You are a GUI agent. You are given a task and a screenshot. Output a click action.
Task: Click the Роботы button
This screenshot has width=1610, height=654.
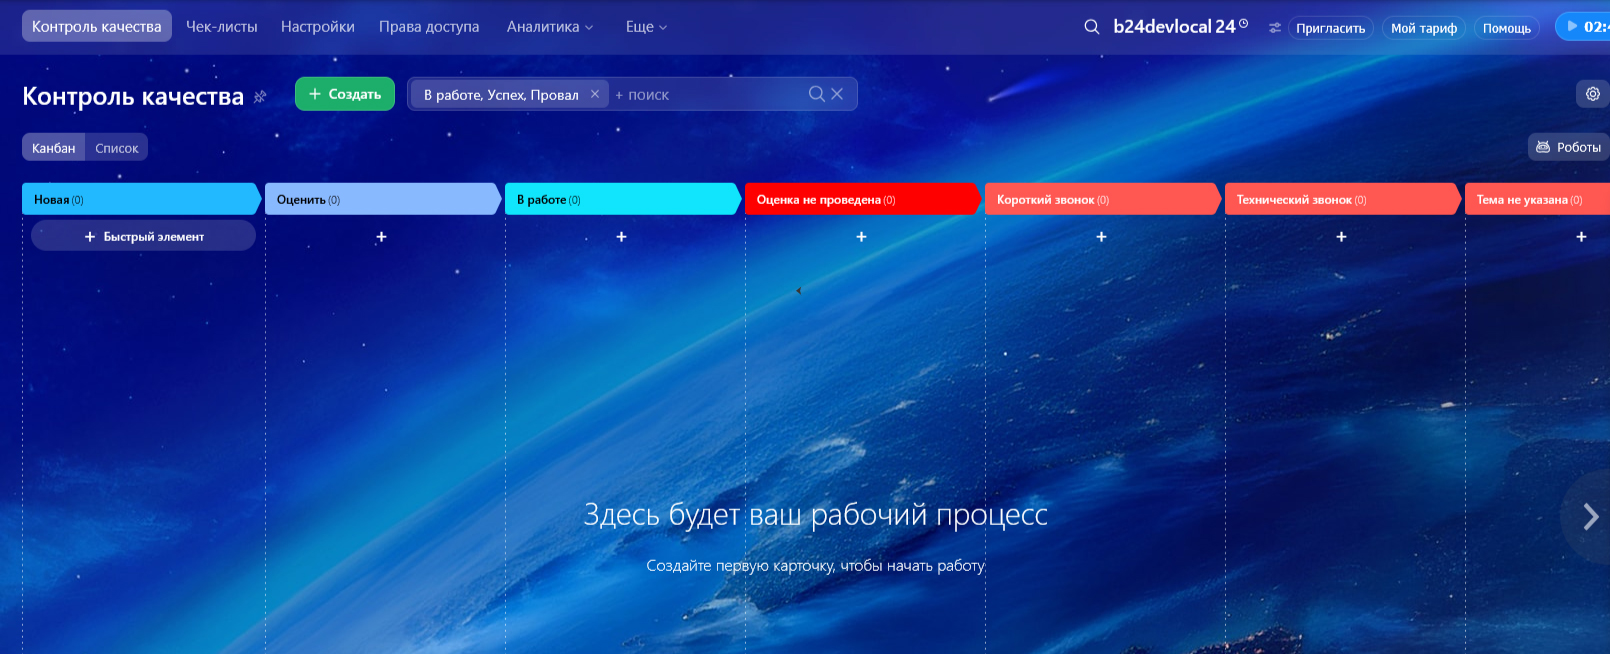coord(1568,147)
